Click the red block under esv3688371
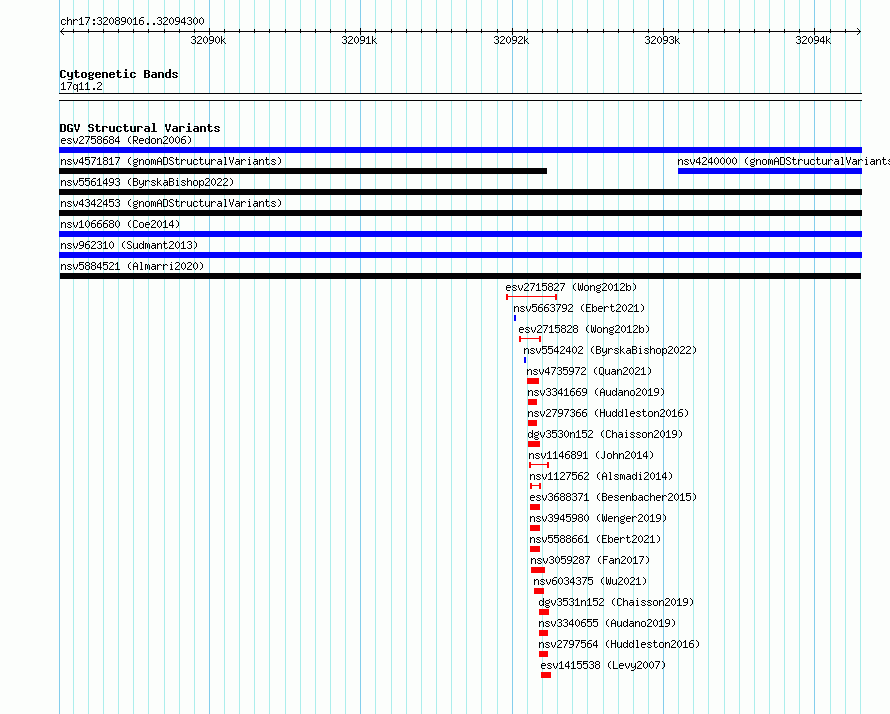The width and height of the screenshot is (890, 714). [x=535, y=507]
